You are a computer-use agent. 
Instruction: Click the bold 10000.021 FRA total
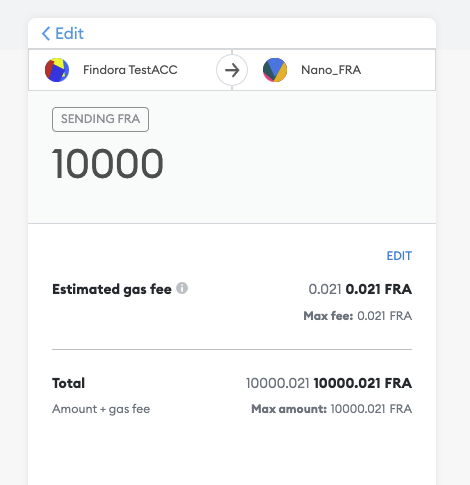363,383
